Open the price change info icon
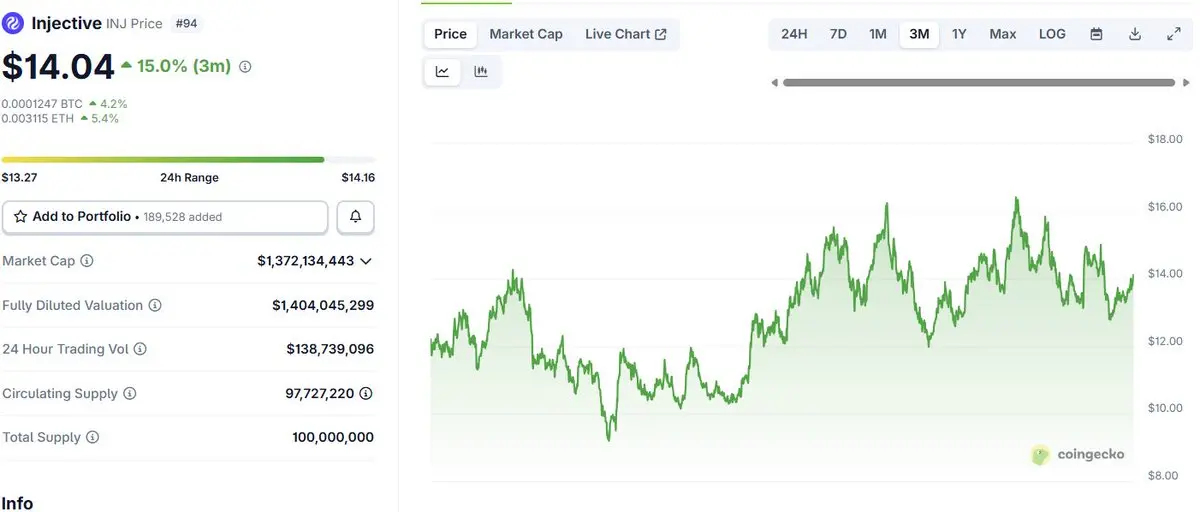Image resolution: width=1200 pixels, height=512 pixels. [x=245, y=67]
